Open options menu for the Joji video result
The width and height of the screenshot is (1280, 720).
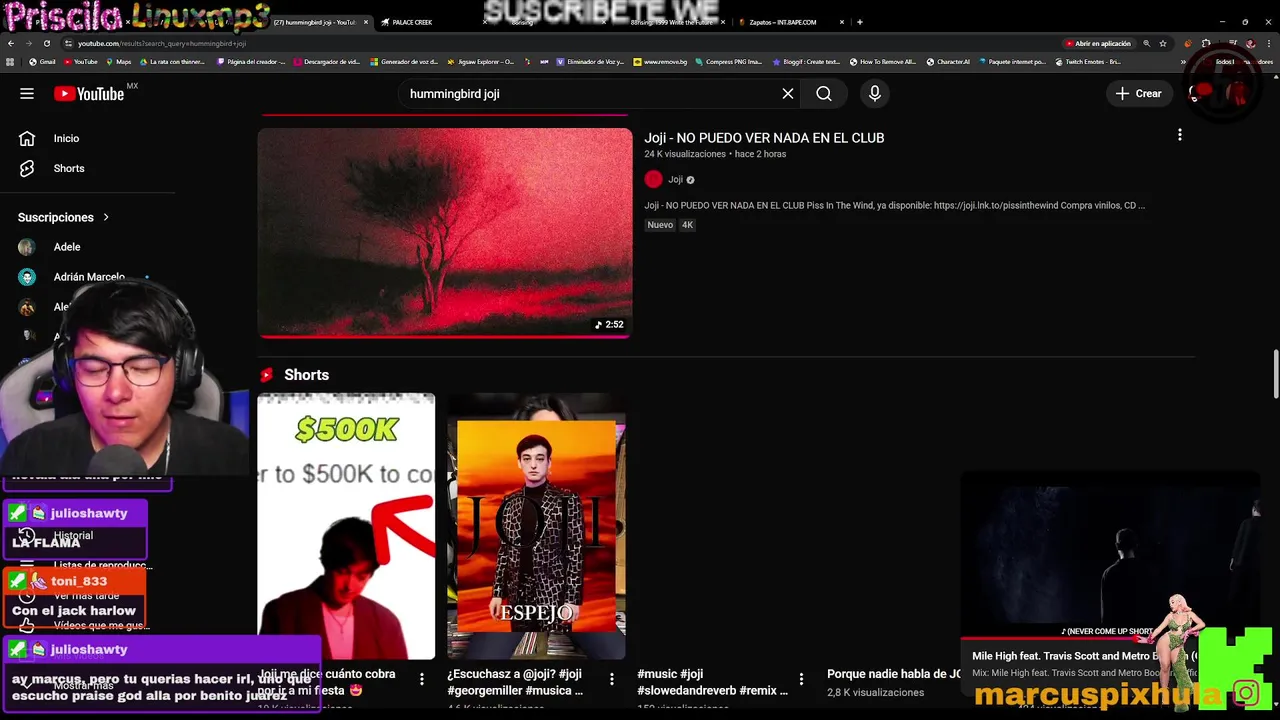[x=1180, y=135]
